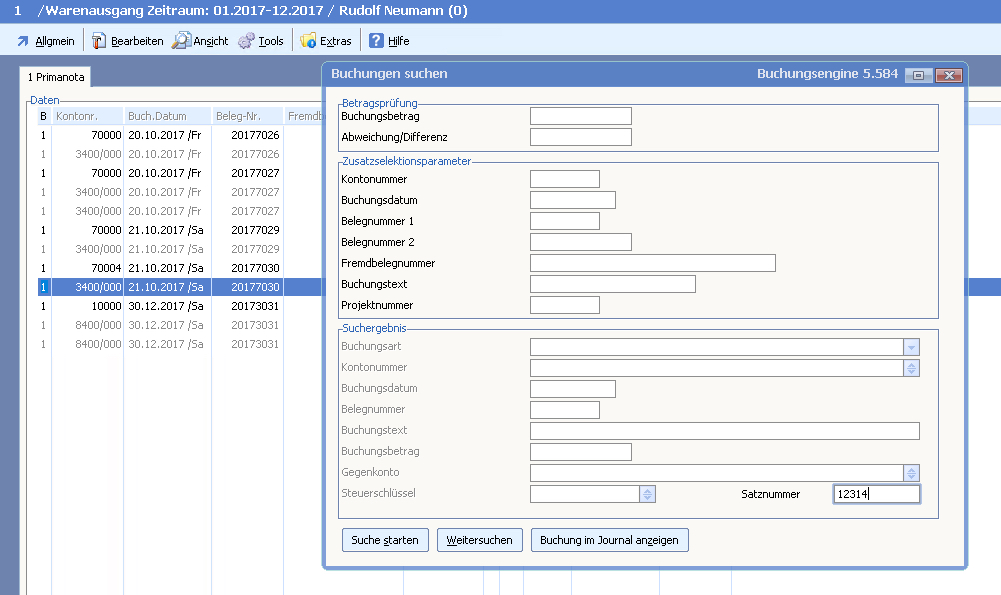The height and width of the screenshot is (595, 1001).
Task: Maximize the Buchungen suchen dialog
Action: [x=918, y=75]
